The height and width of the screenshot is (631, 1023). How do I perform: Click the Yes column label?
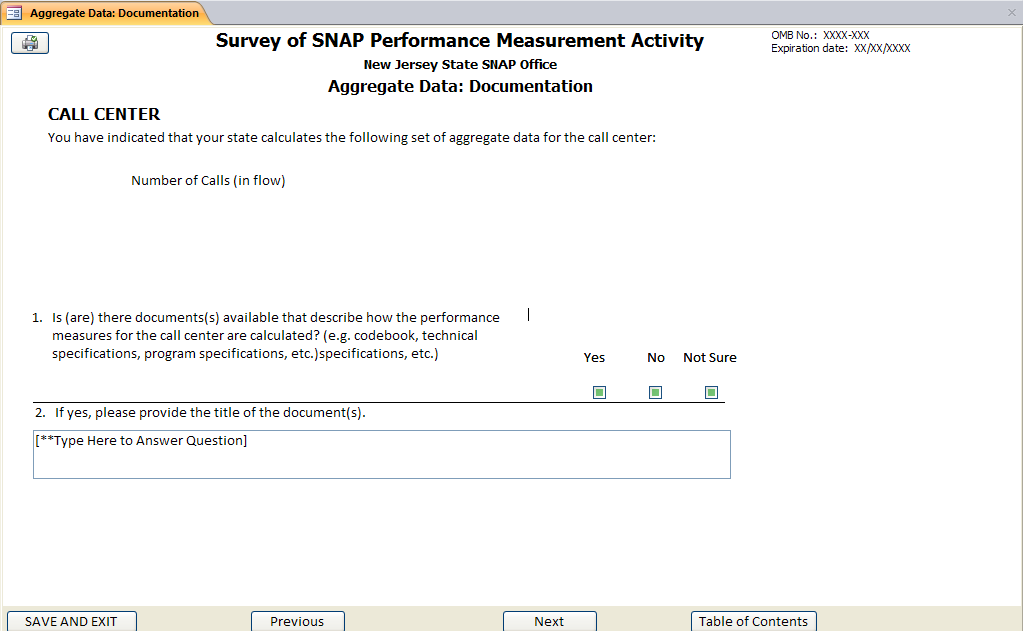(x=594, y=358)
